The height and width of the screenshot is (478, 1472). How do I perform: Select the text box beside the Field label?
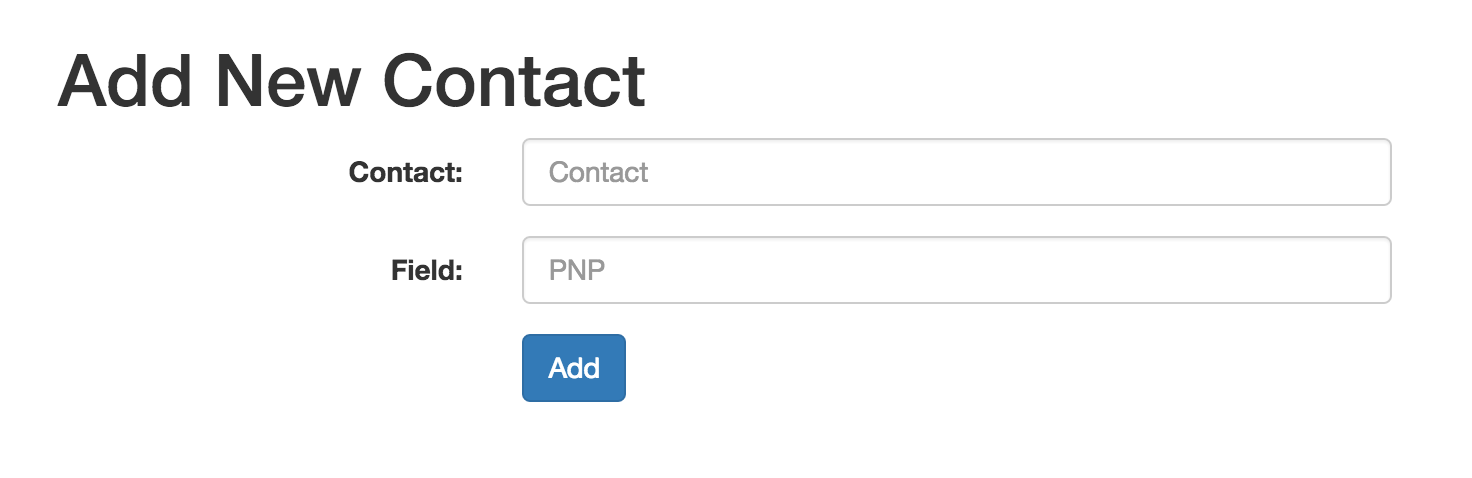tap(957, 270)
